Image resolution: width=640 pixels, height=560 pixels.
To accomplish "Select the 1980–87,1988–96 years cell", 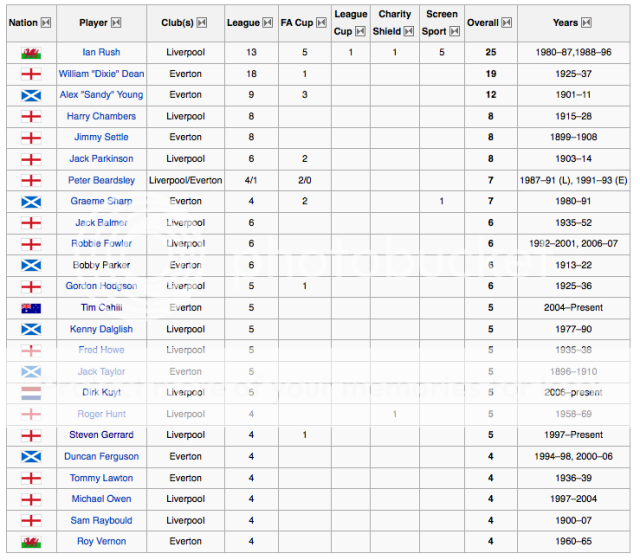I will point(573,52).
